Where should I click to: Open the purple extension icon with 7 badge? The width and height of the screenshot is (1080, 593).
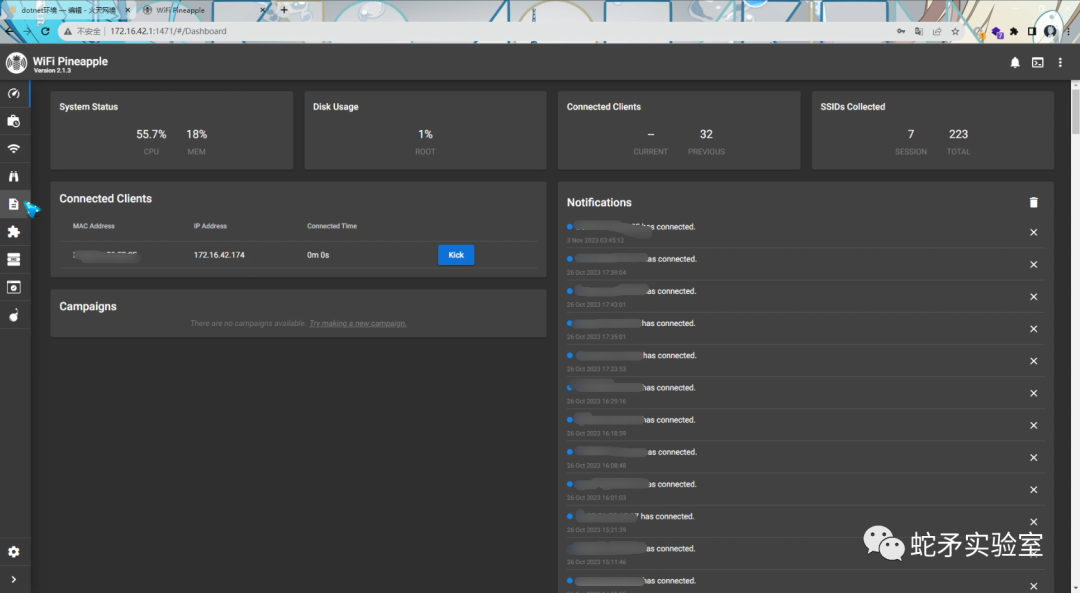[997, 32]
